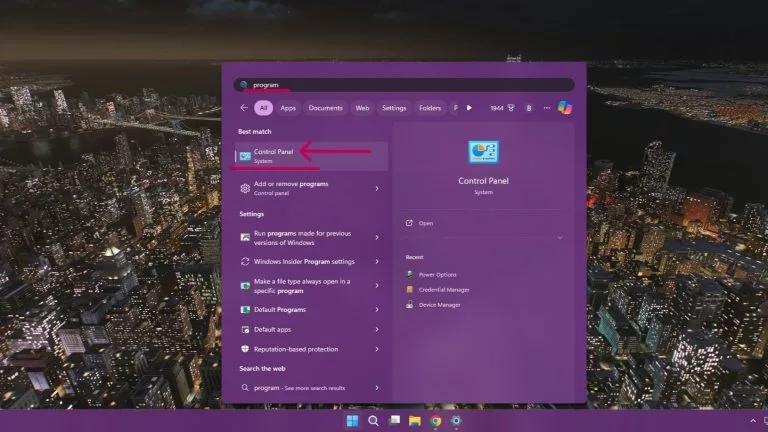Expand Add or remove programs chevron
The height and width of the screenshot is (432, 768).
(377, 188)
